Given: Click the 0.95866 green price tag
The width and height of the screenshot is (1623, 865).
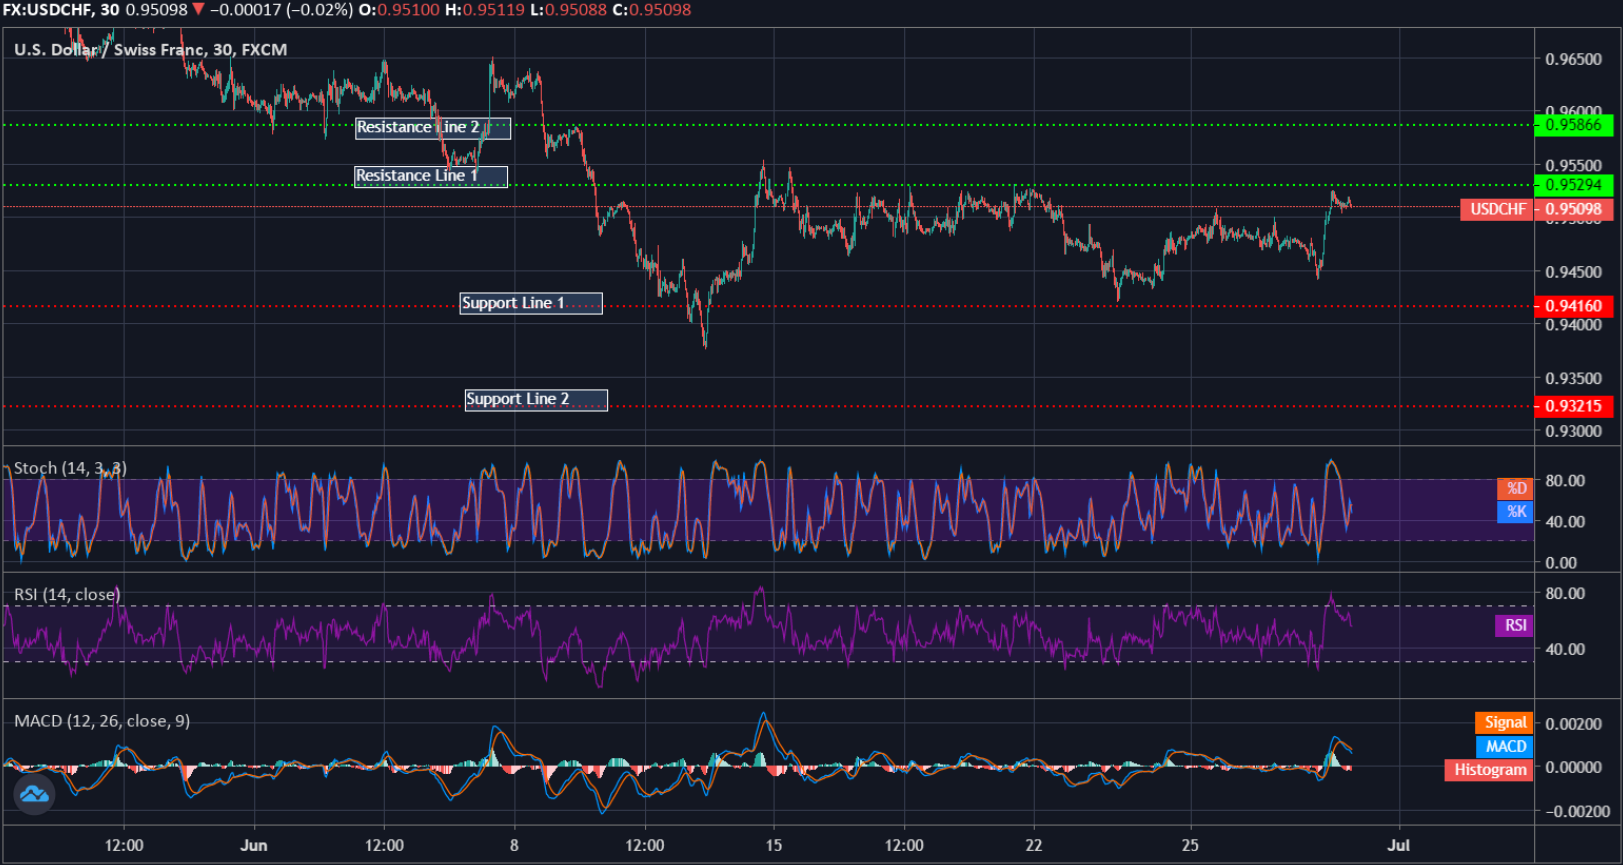Looking at the screenshot, I should 1573,125.
